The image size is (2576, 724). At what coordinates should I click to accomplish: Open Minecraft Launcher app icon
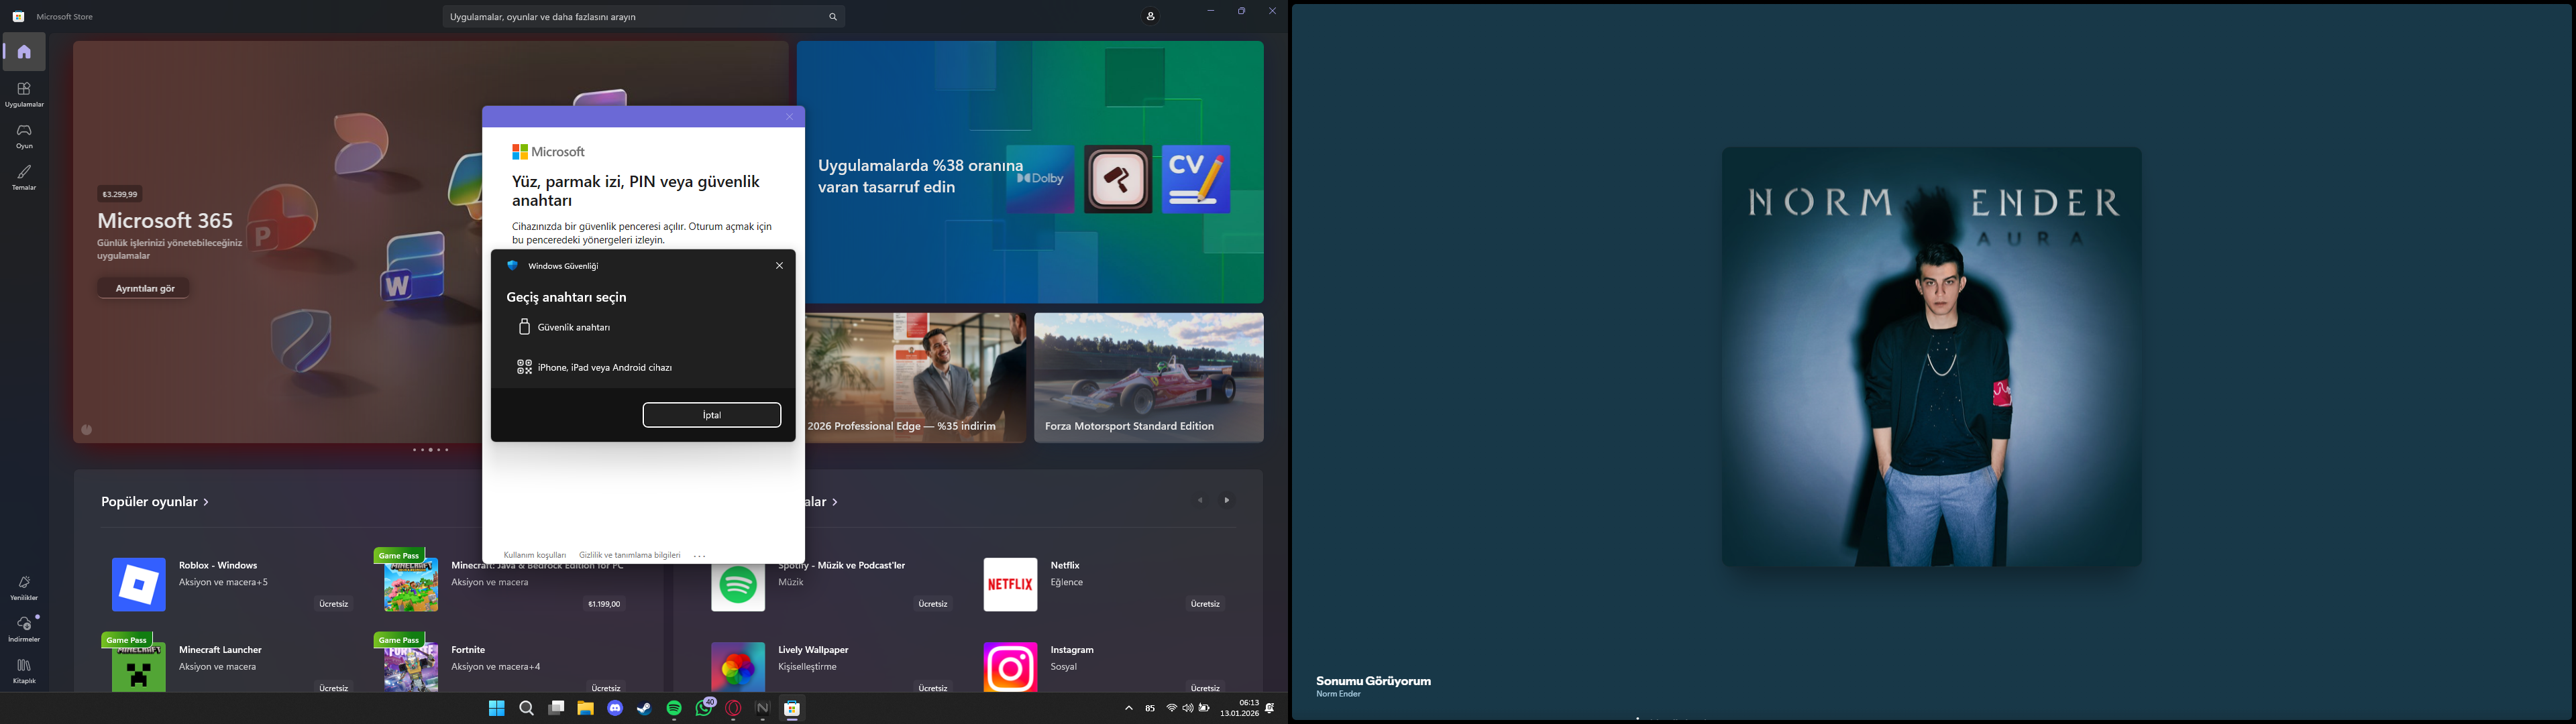click(x=139, y=667)
